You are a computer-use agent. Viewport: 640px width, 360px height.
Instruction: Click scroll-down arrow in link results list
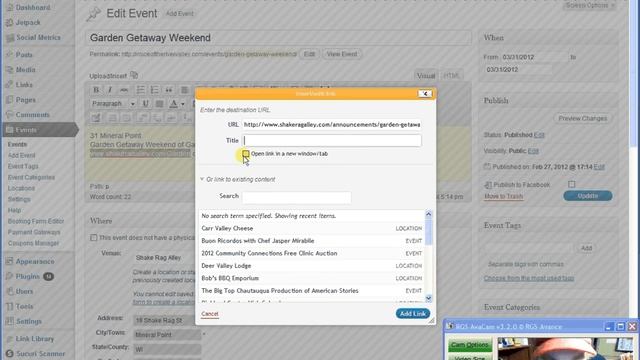(428, 298)
